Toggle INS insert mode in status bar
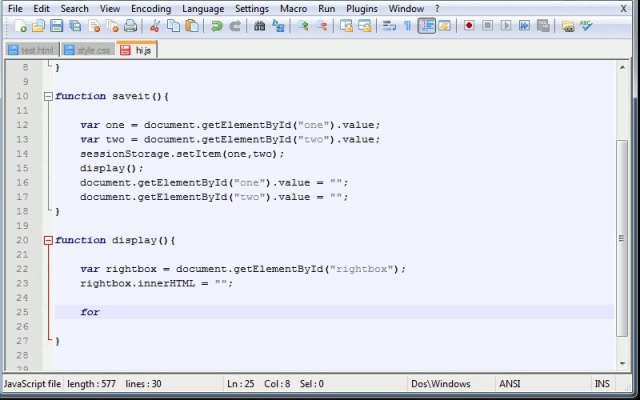The height and width of the screenshot is (400, 640). pos(602,384)
